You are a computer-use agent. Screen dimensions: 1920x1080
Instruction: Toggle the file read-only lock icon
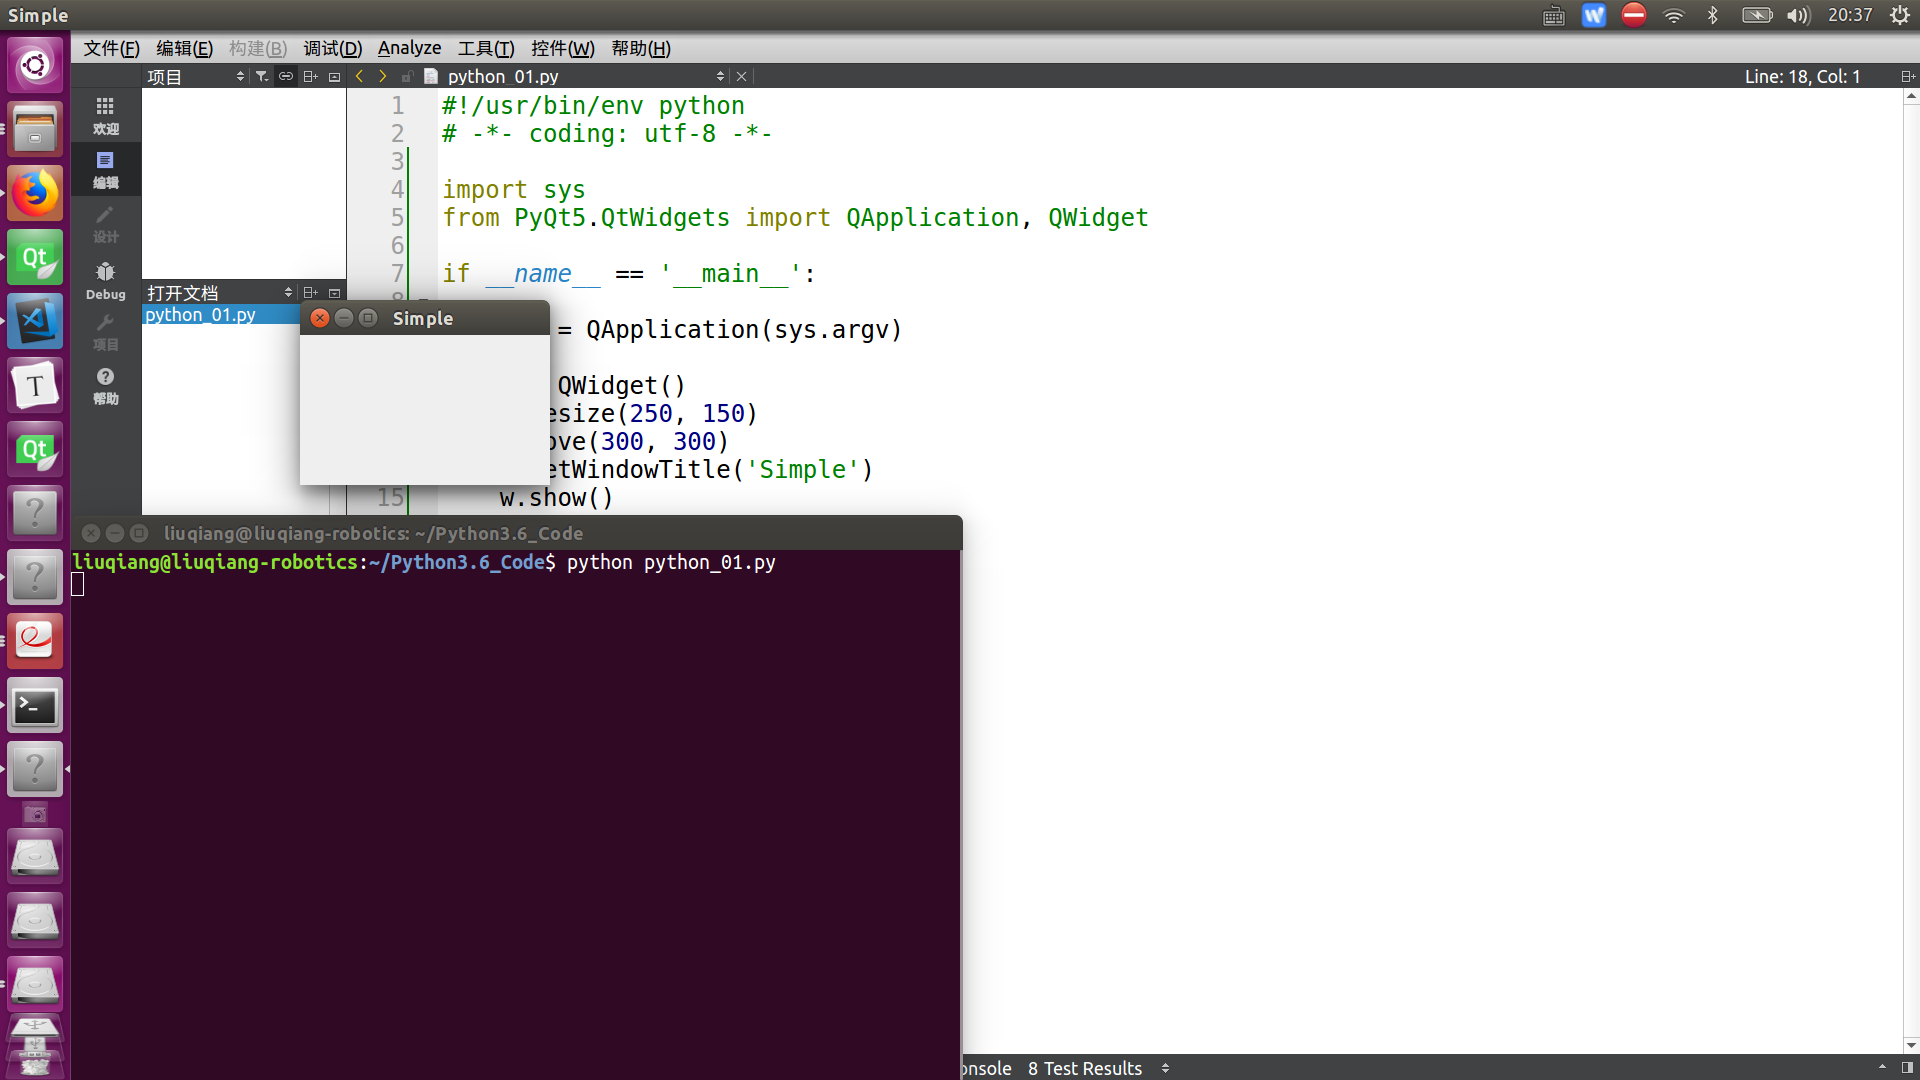tap(407, 76)
